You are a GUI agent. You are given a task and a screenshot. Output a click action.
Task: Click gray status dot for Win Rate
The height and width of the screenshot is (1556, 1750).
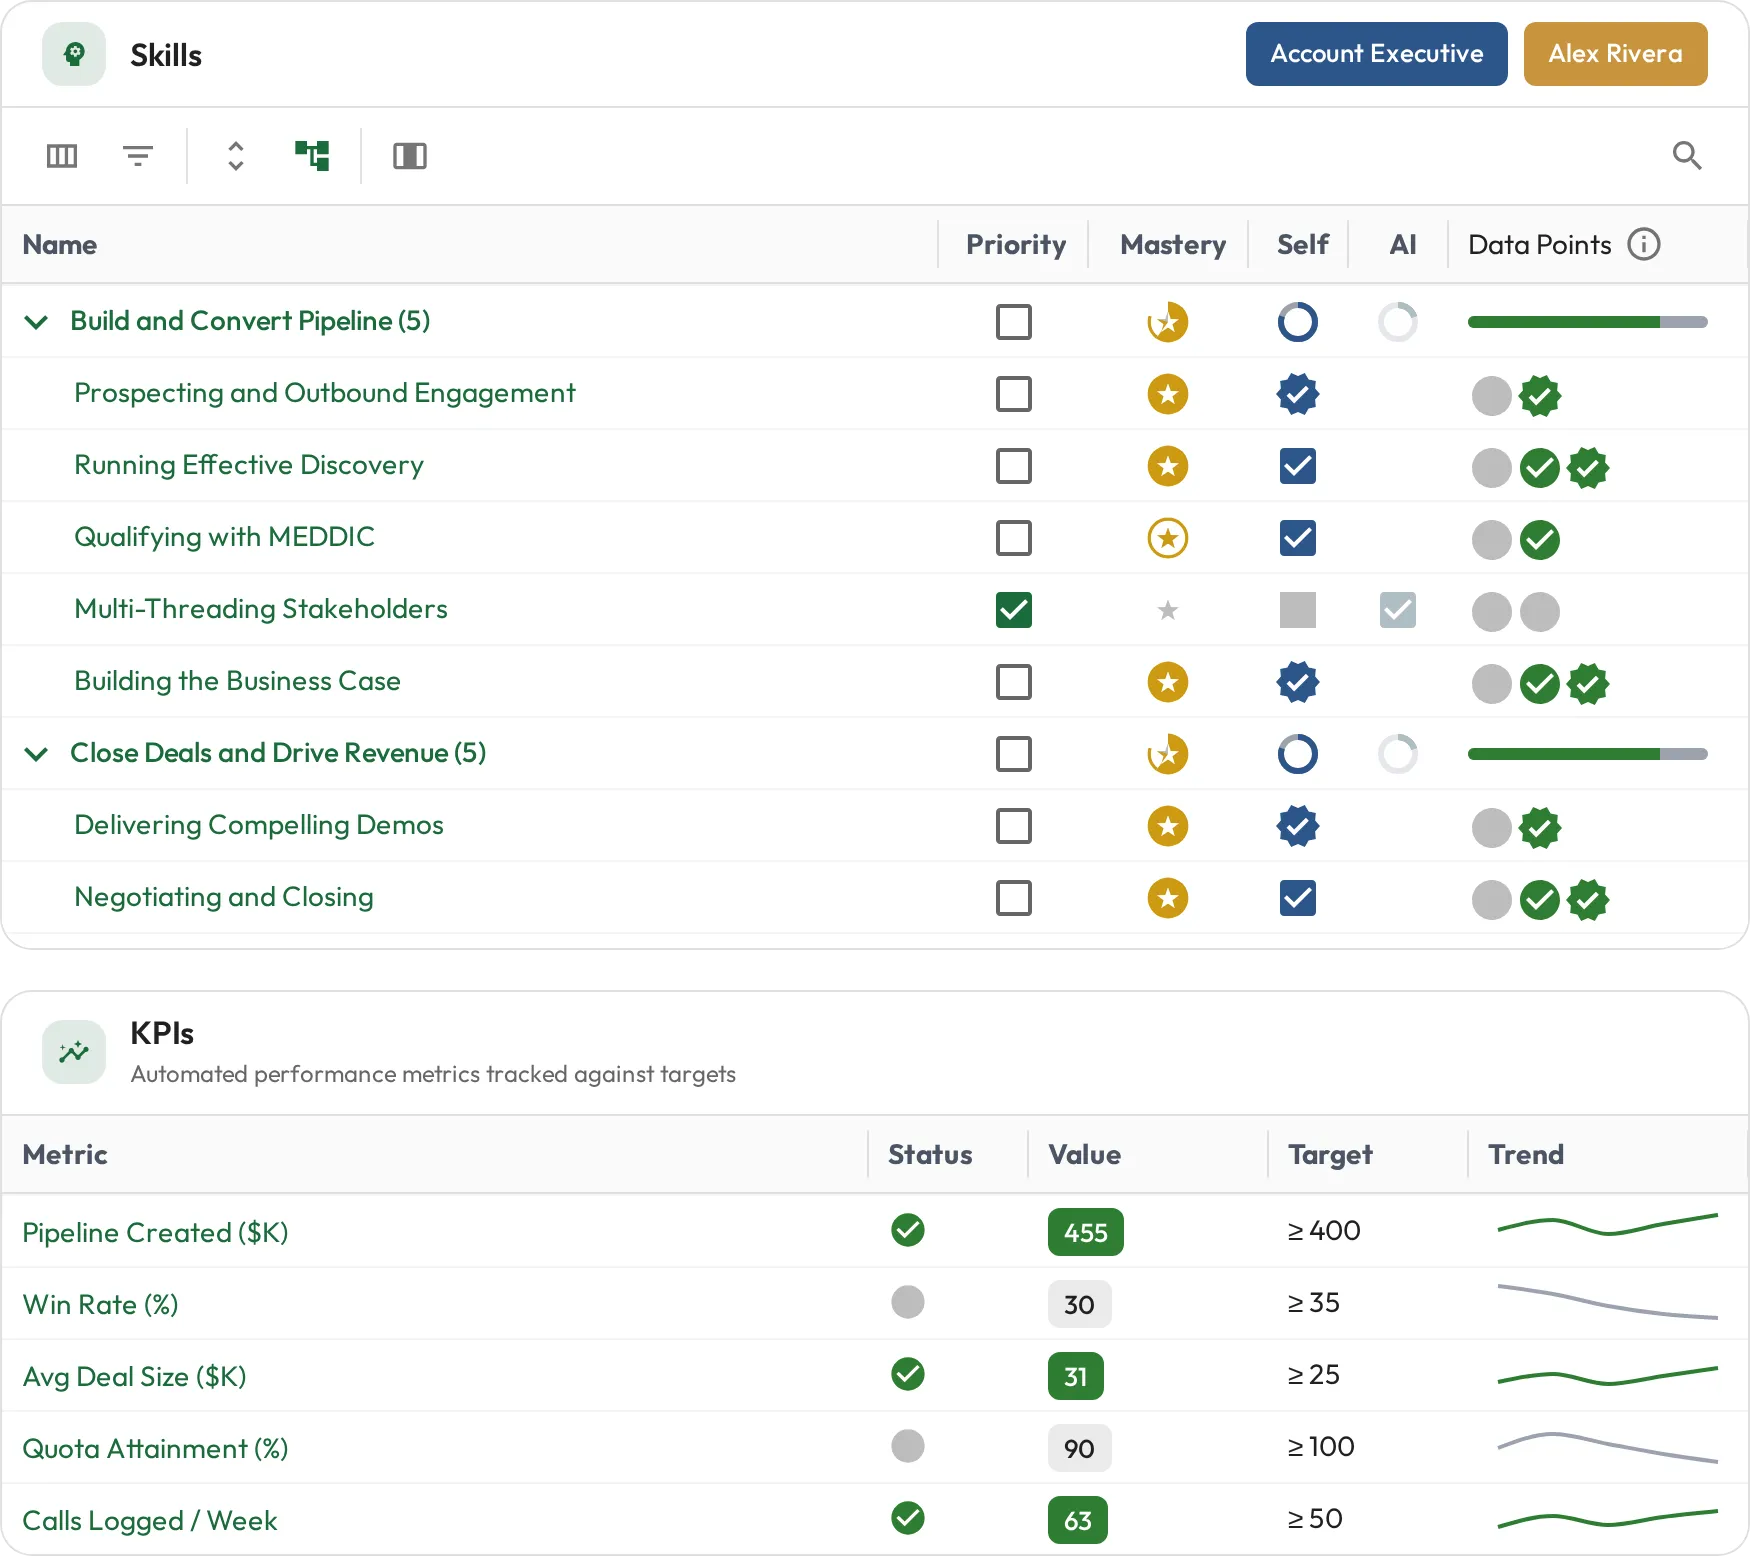click(908, 1302)
